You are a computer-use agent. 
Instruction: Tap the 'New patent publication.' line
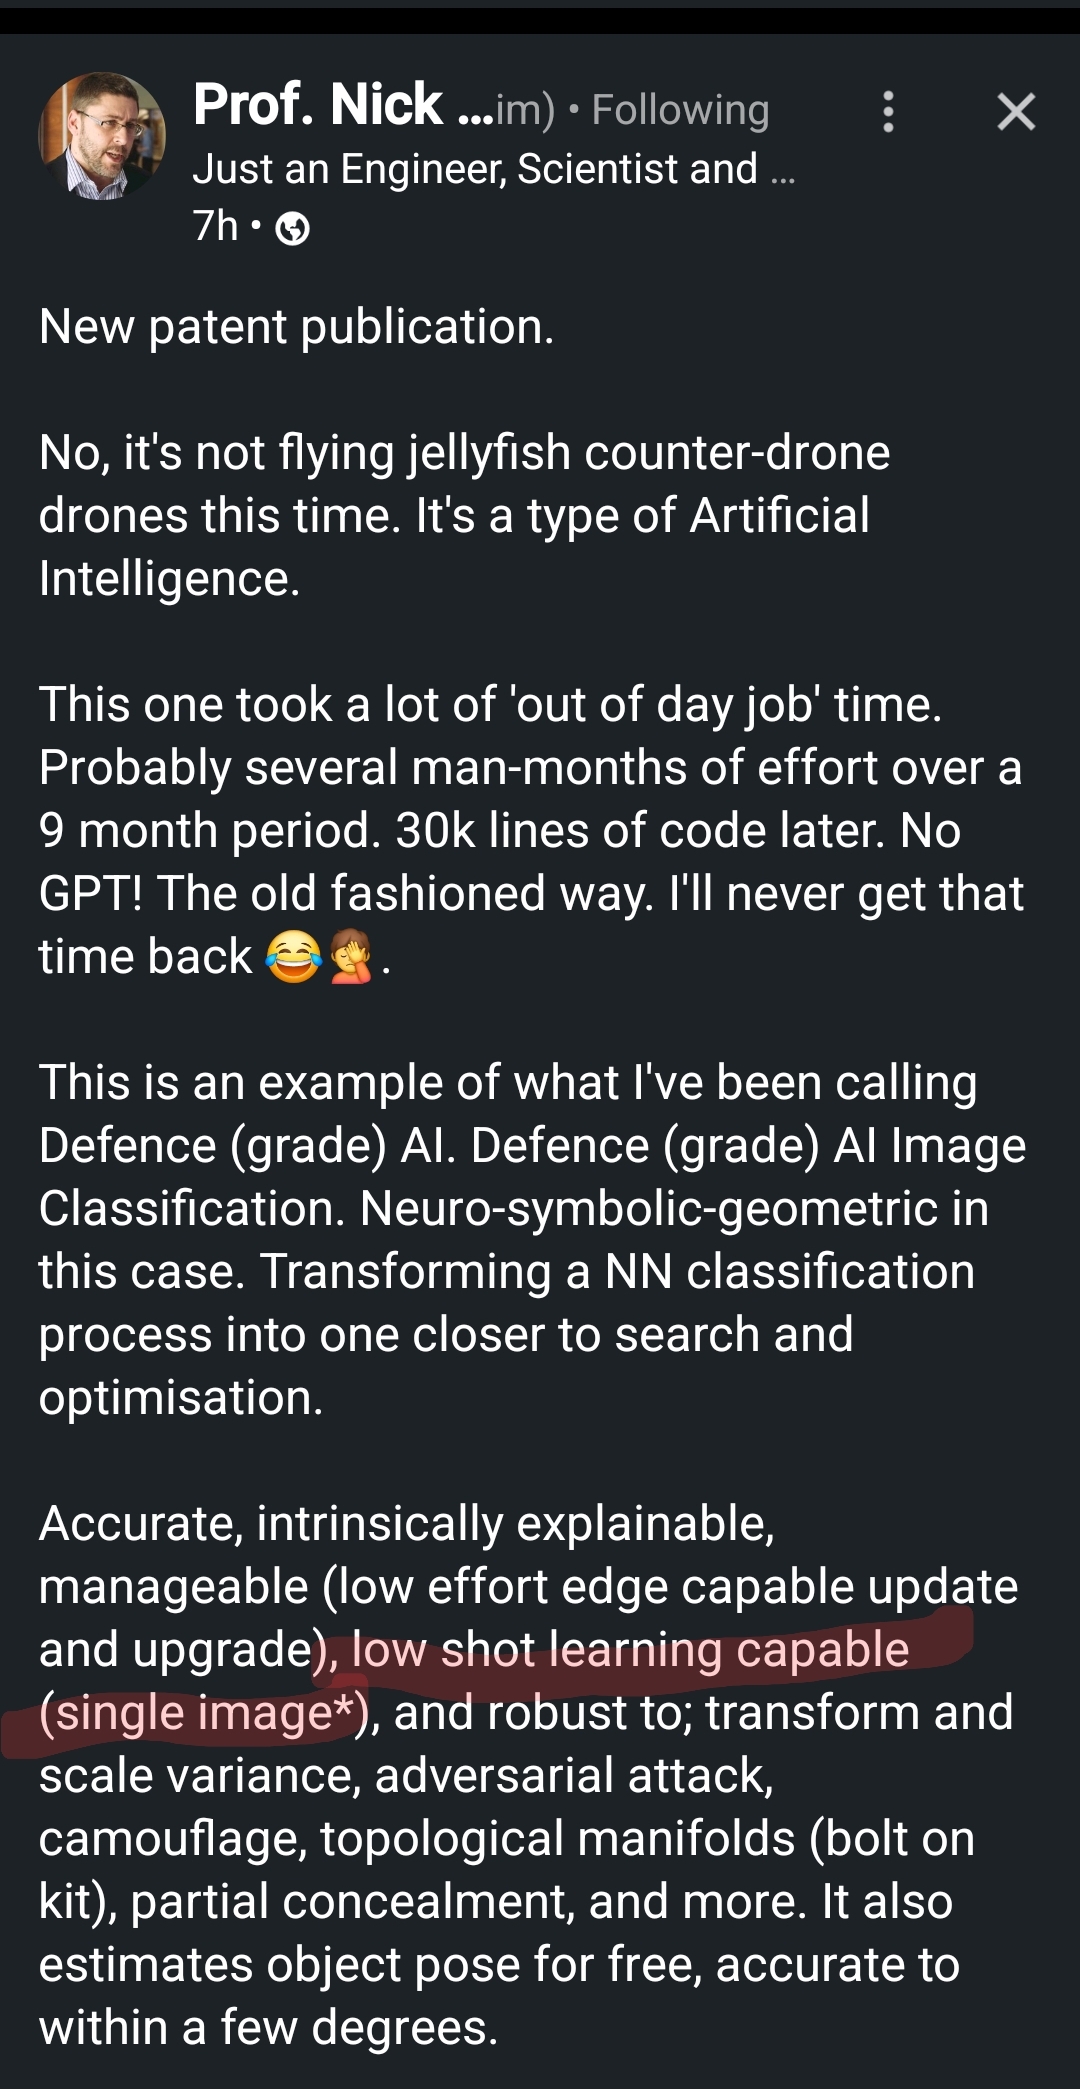click(296, 327)
